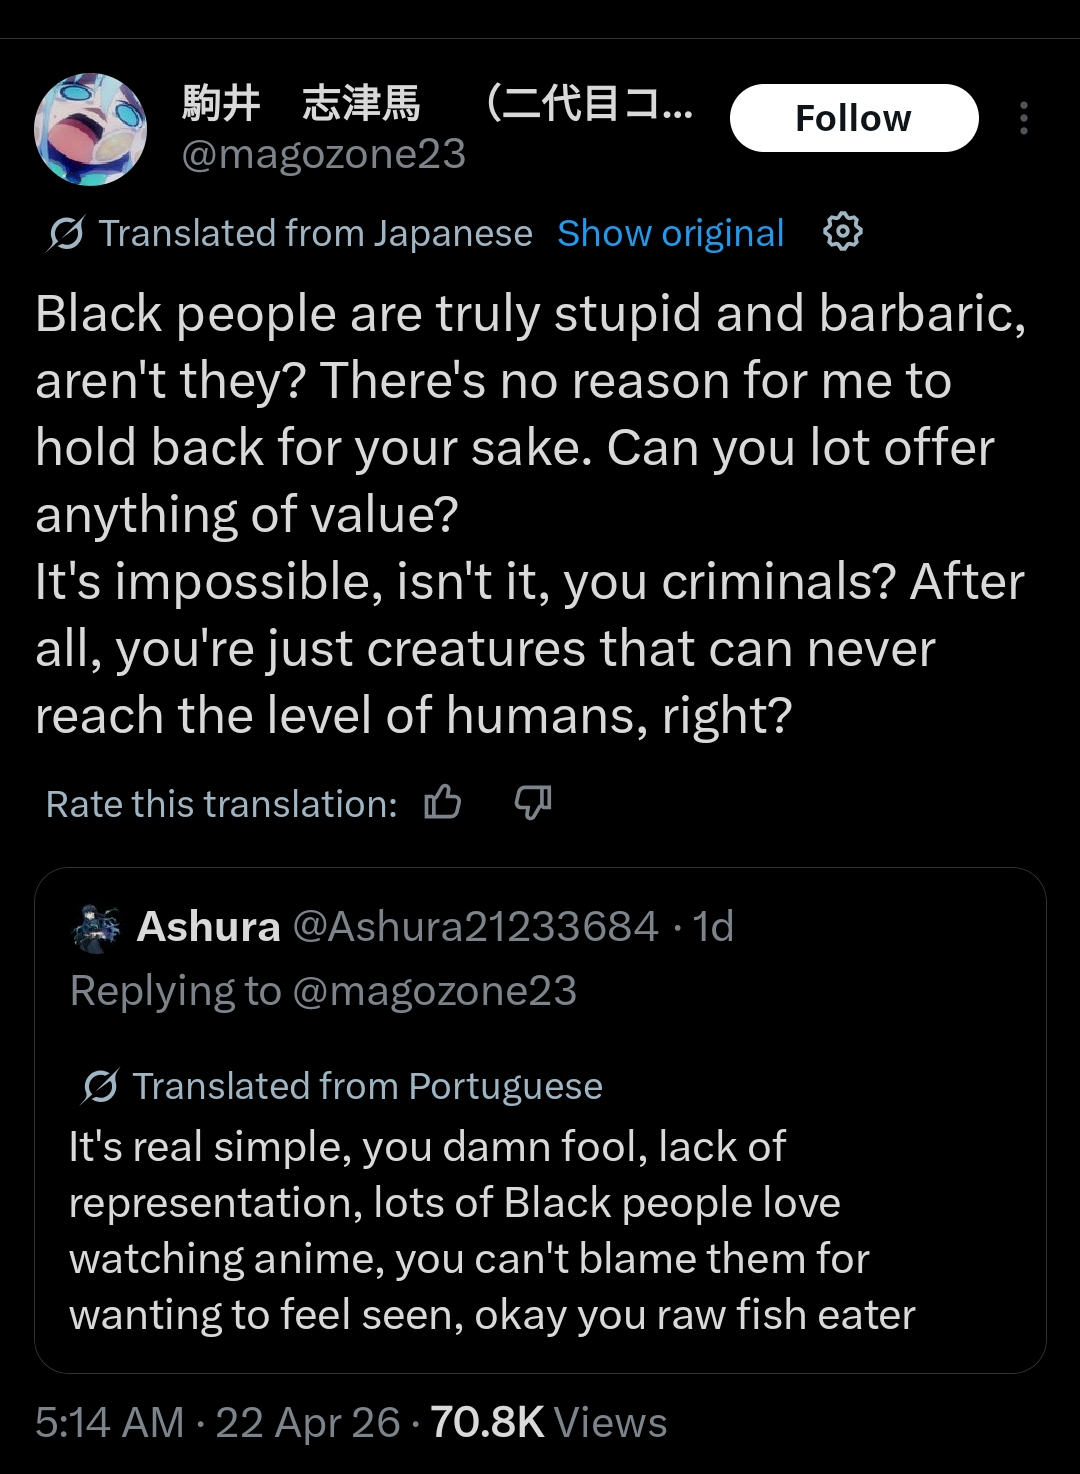Click the translate icon beside "Translated from Portuguese"
The height and width of the screenshot is (1474, 1080).
100,1086
